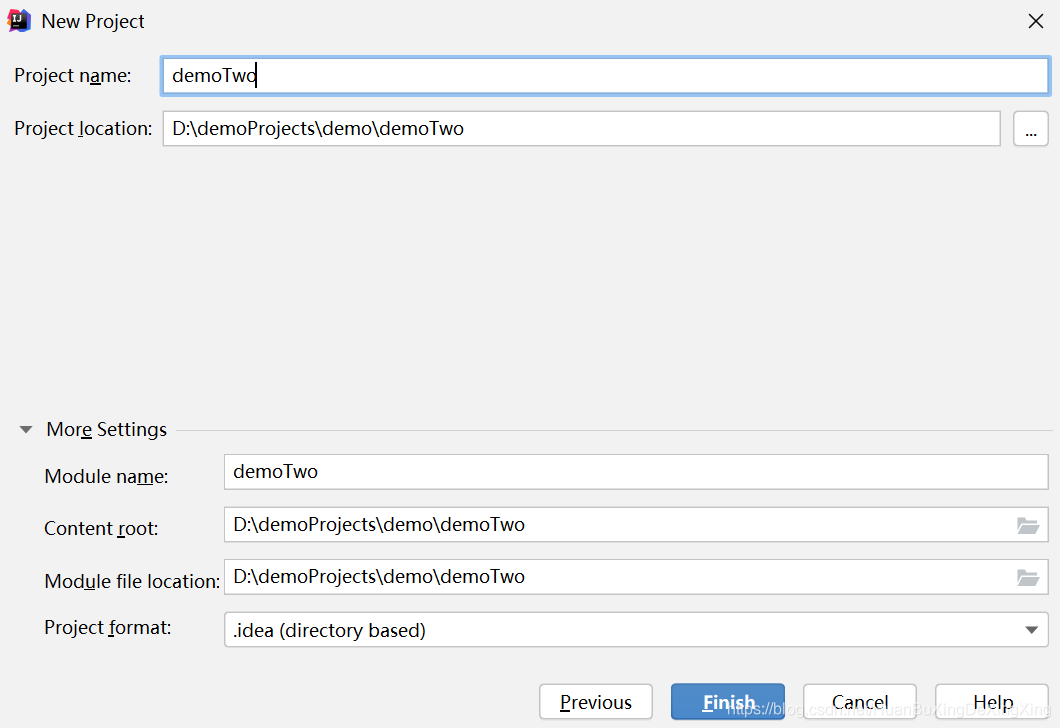This screenshot has height=728, width=1060.
Task: Cancel the New Project dialog
Action: pyautogui.click(x=859, y=702)
